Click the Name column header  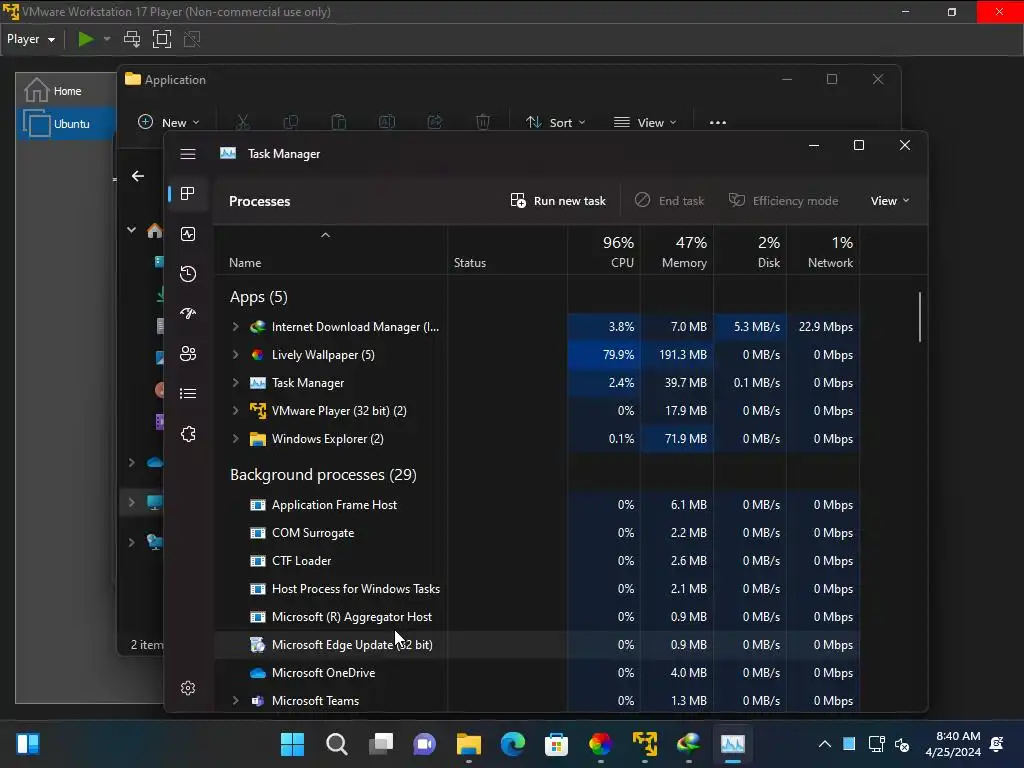coord(330,251)
